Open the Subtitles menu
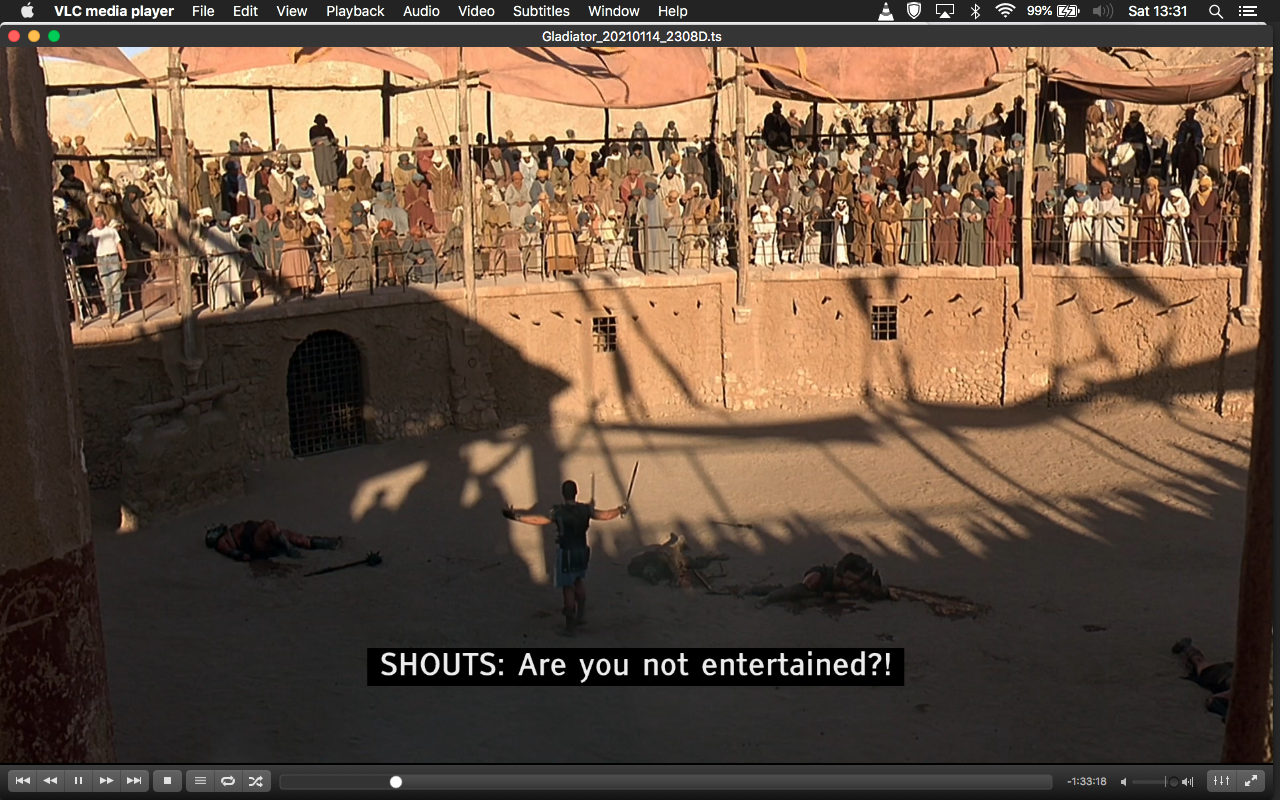 (x=541, y=11)
